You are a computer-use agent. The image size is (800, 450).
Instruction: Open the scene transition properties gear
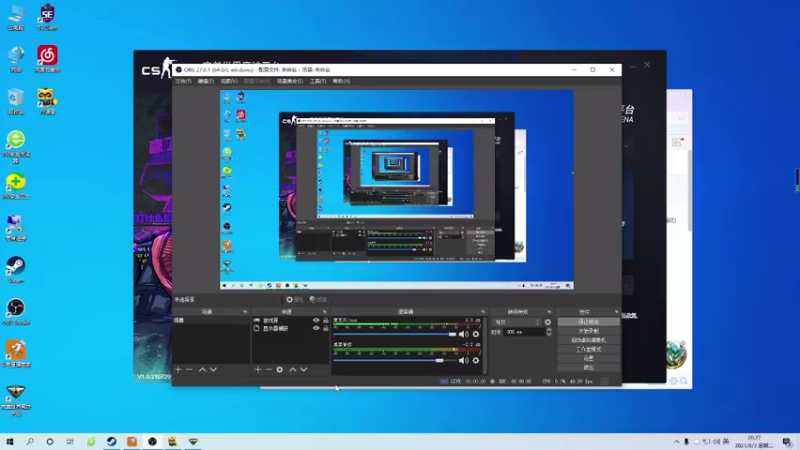click(547, 322)
